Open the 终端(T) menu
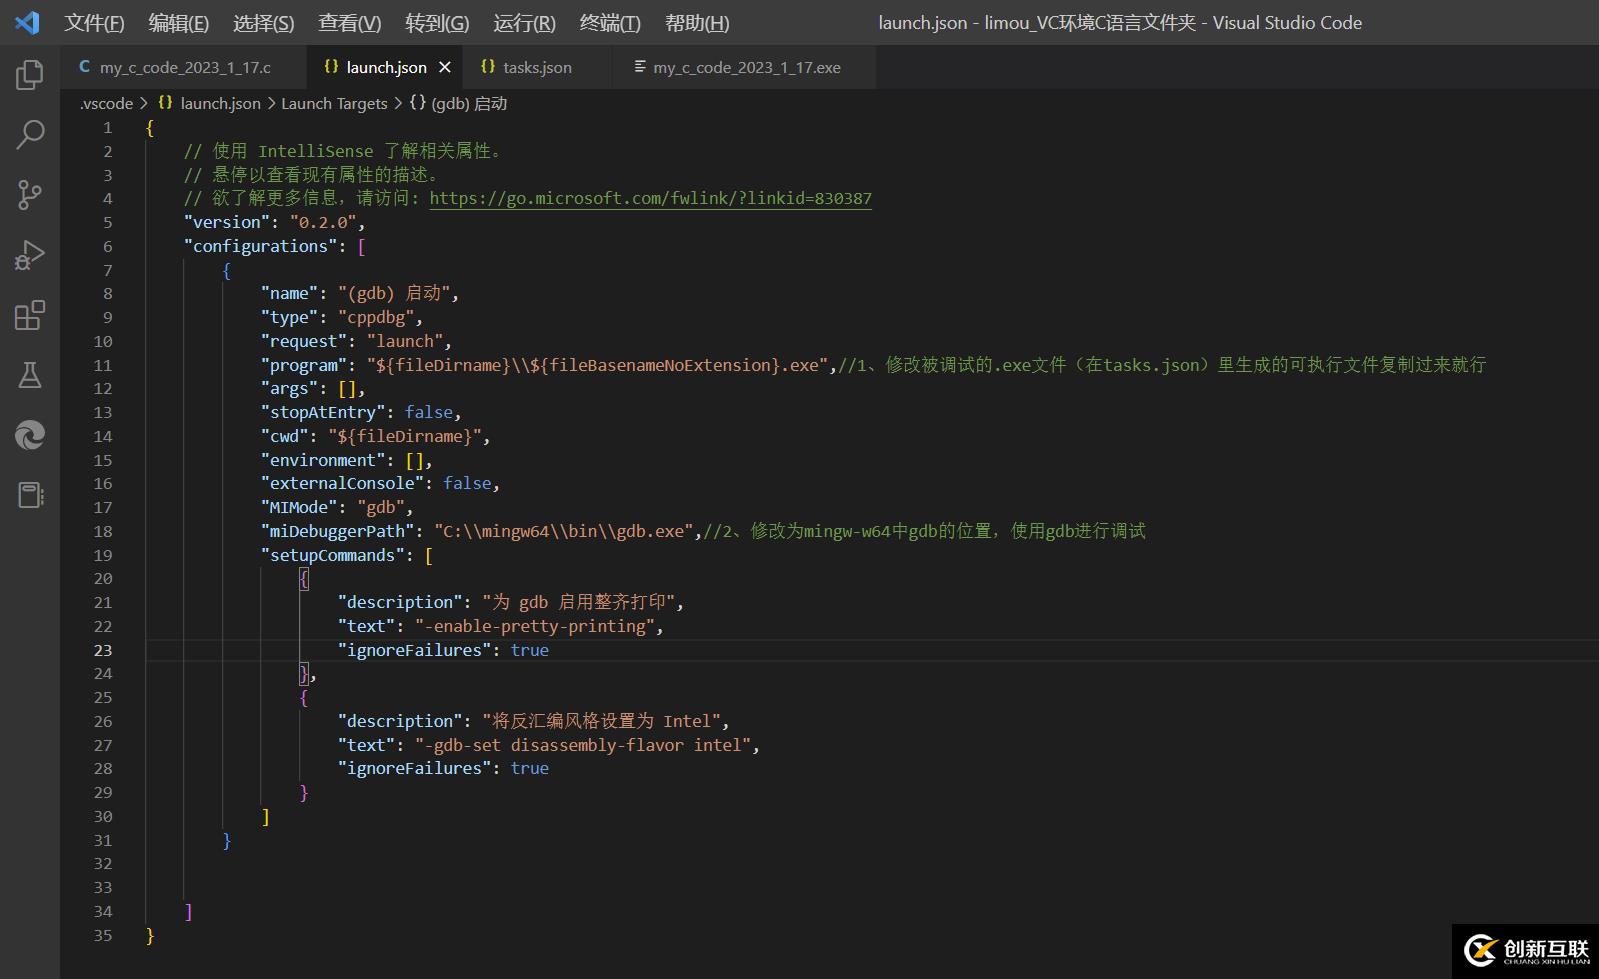 click(x=610, y=23)
